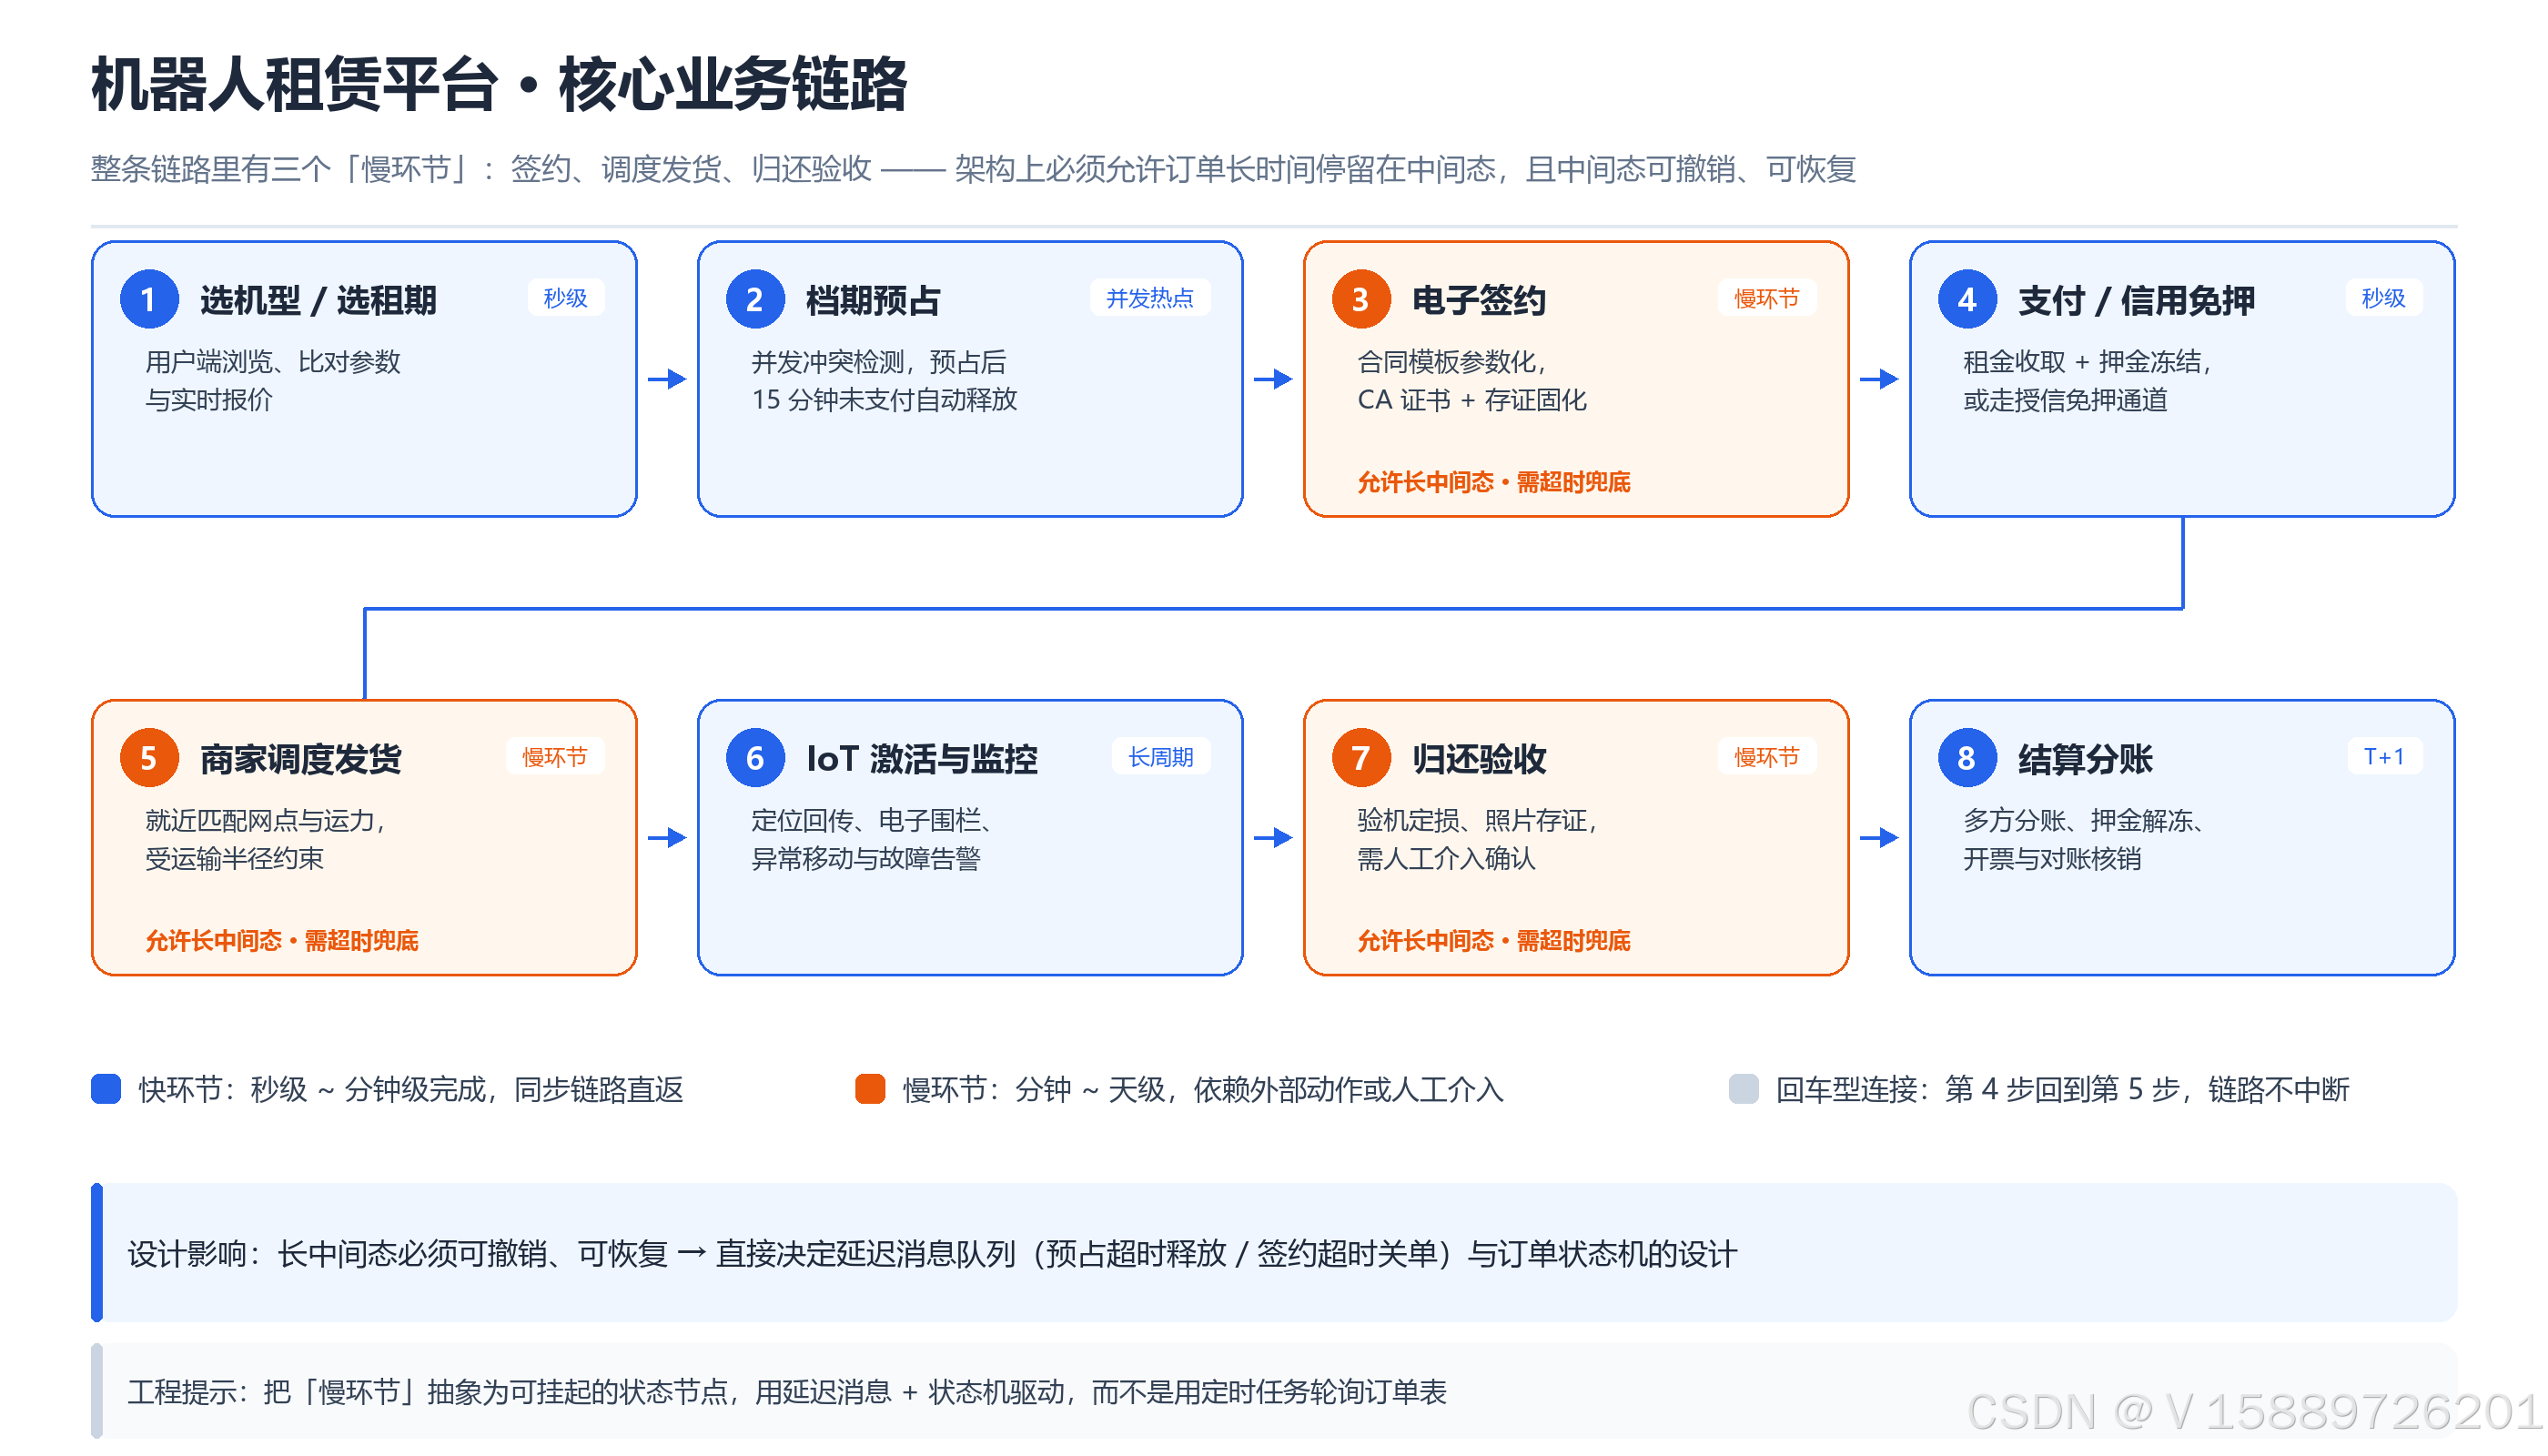Screen dimensions: 2548x1456
Task: Click the gray 回车型连接 legend swatch
Action: (x=1744, y=1089)
